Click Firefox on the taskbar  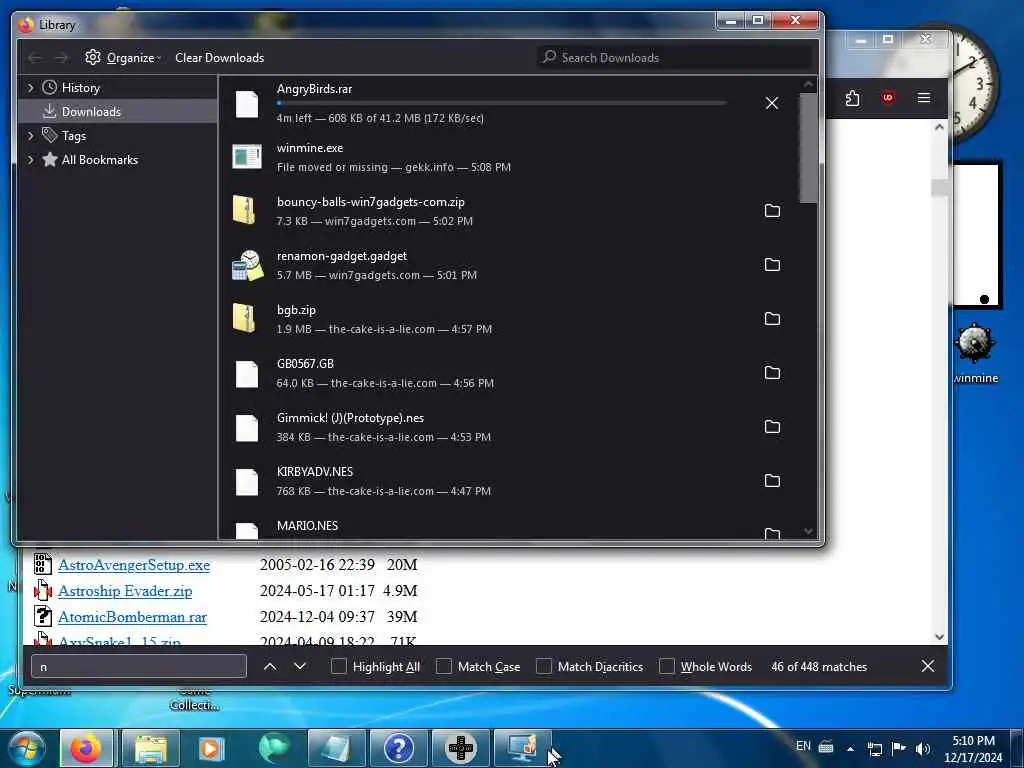86,748
